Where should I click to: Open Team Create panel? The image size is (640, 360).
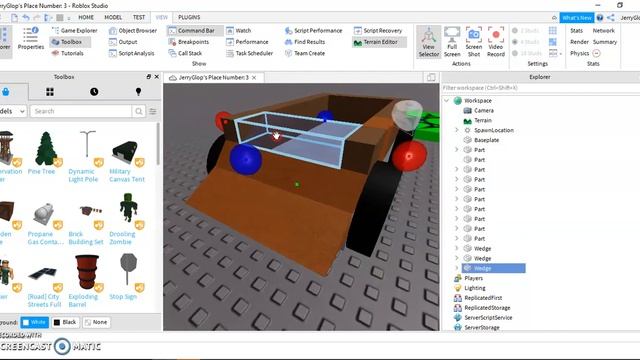(304, 53)
